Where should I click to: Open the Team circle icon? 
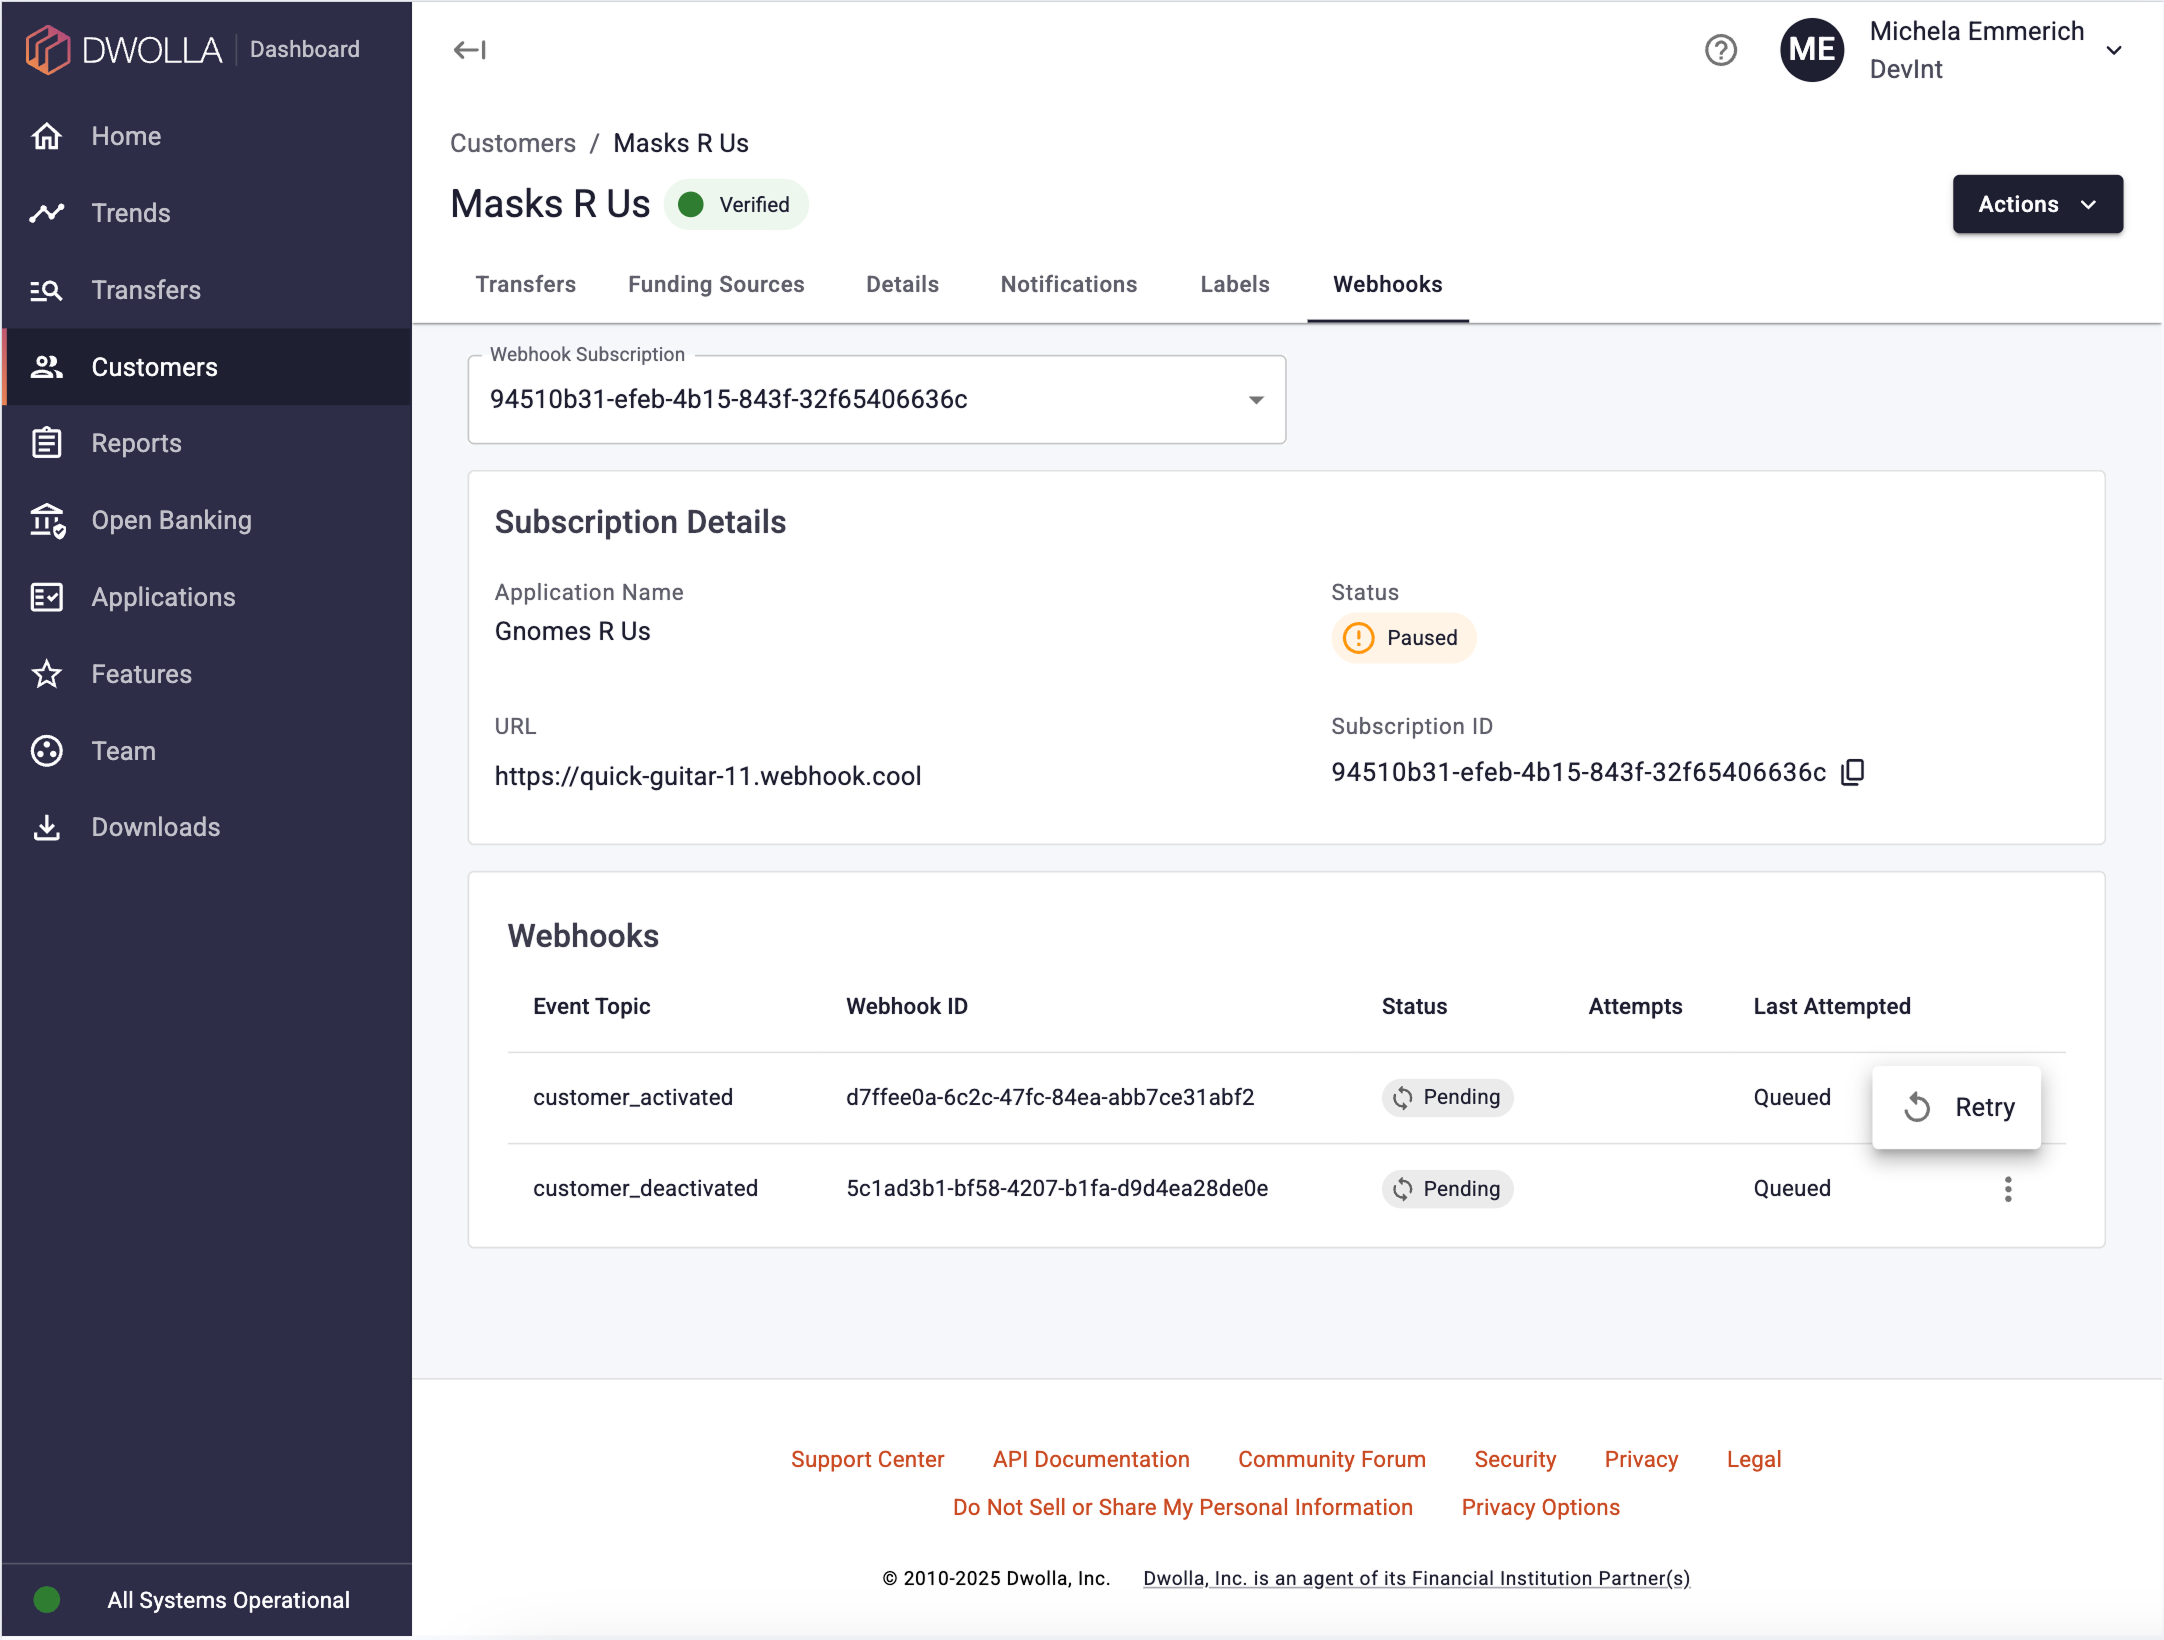tap(47, 751)
